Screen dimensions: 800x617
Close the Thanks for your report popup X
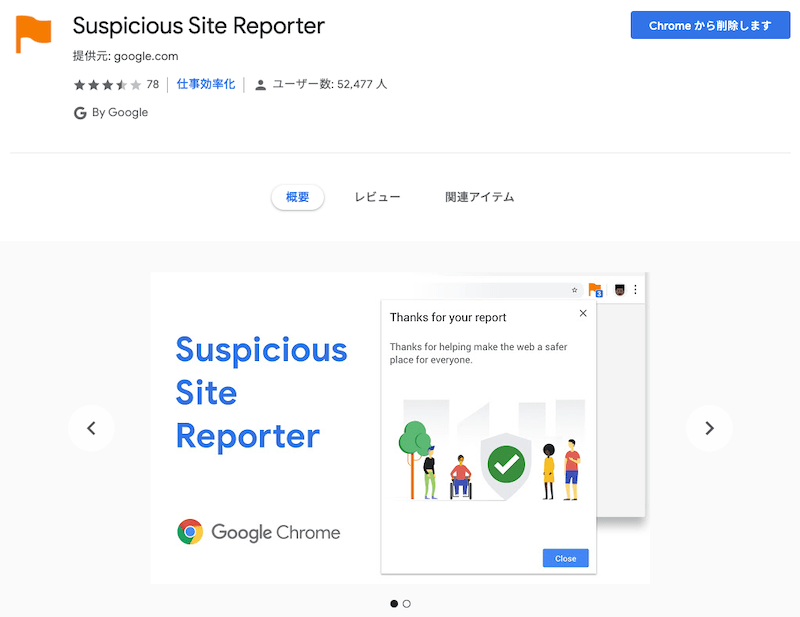(x=583, y=313)
